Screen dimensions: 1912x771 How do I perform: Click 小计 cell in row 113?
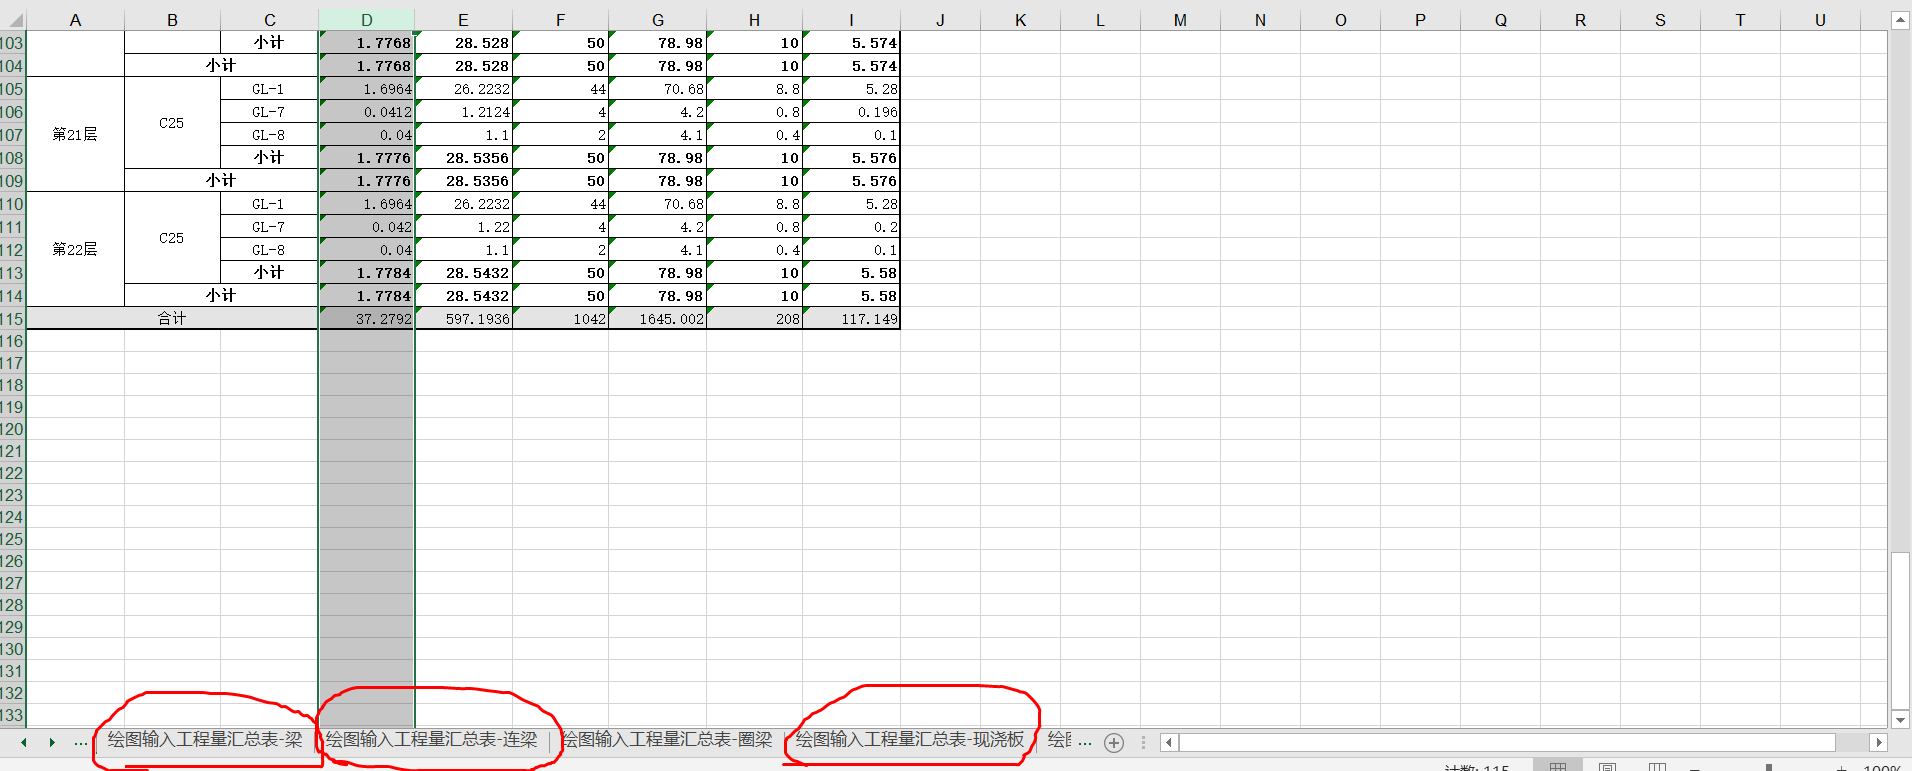click(x=269, y=272)
